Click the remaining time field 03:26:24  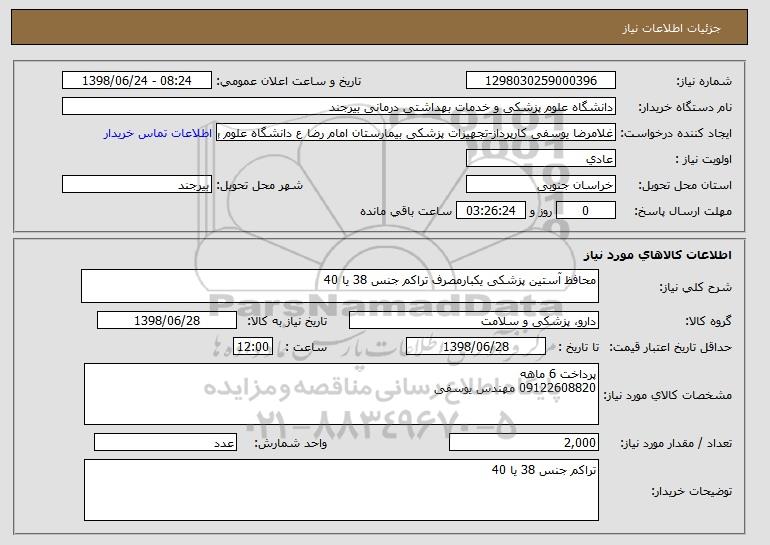click(x=491, y=211)
